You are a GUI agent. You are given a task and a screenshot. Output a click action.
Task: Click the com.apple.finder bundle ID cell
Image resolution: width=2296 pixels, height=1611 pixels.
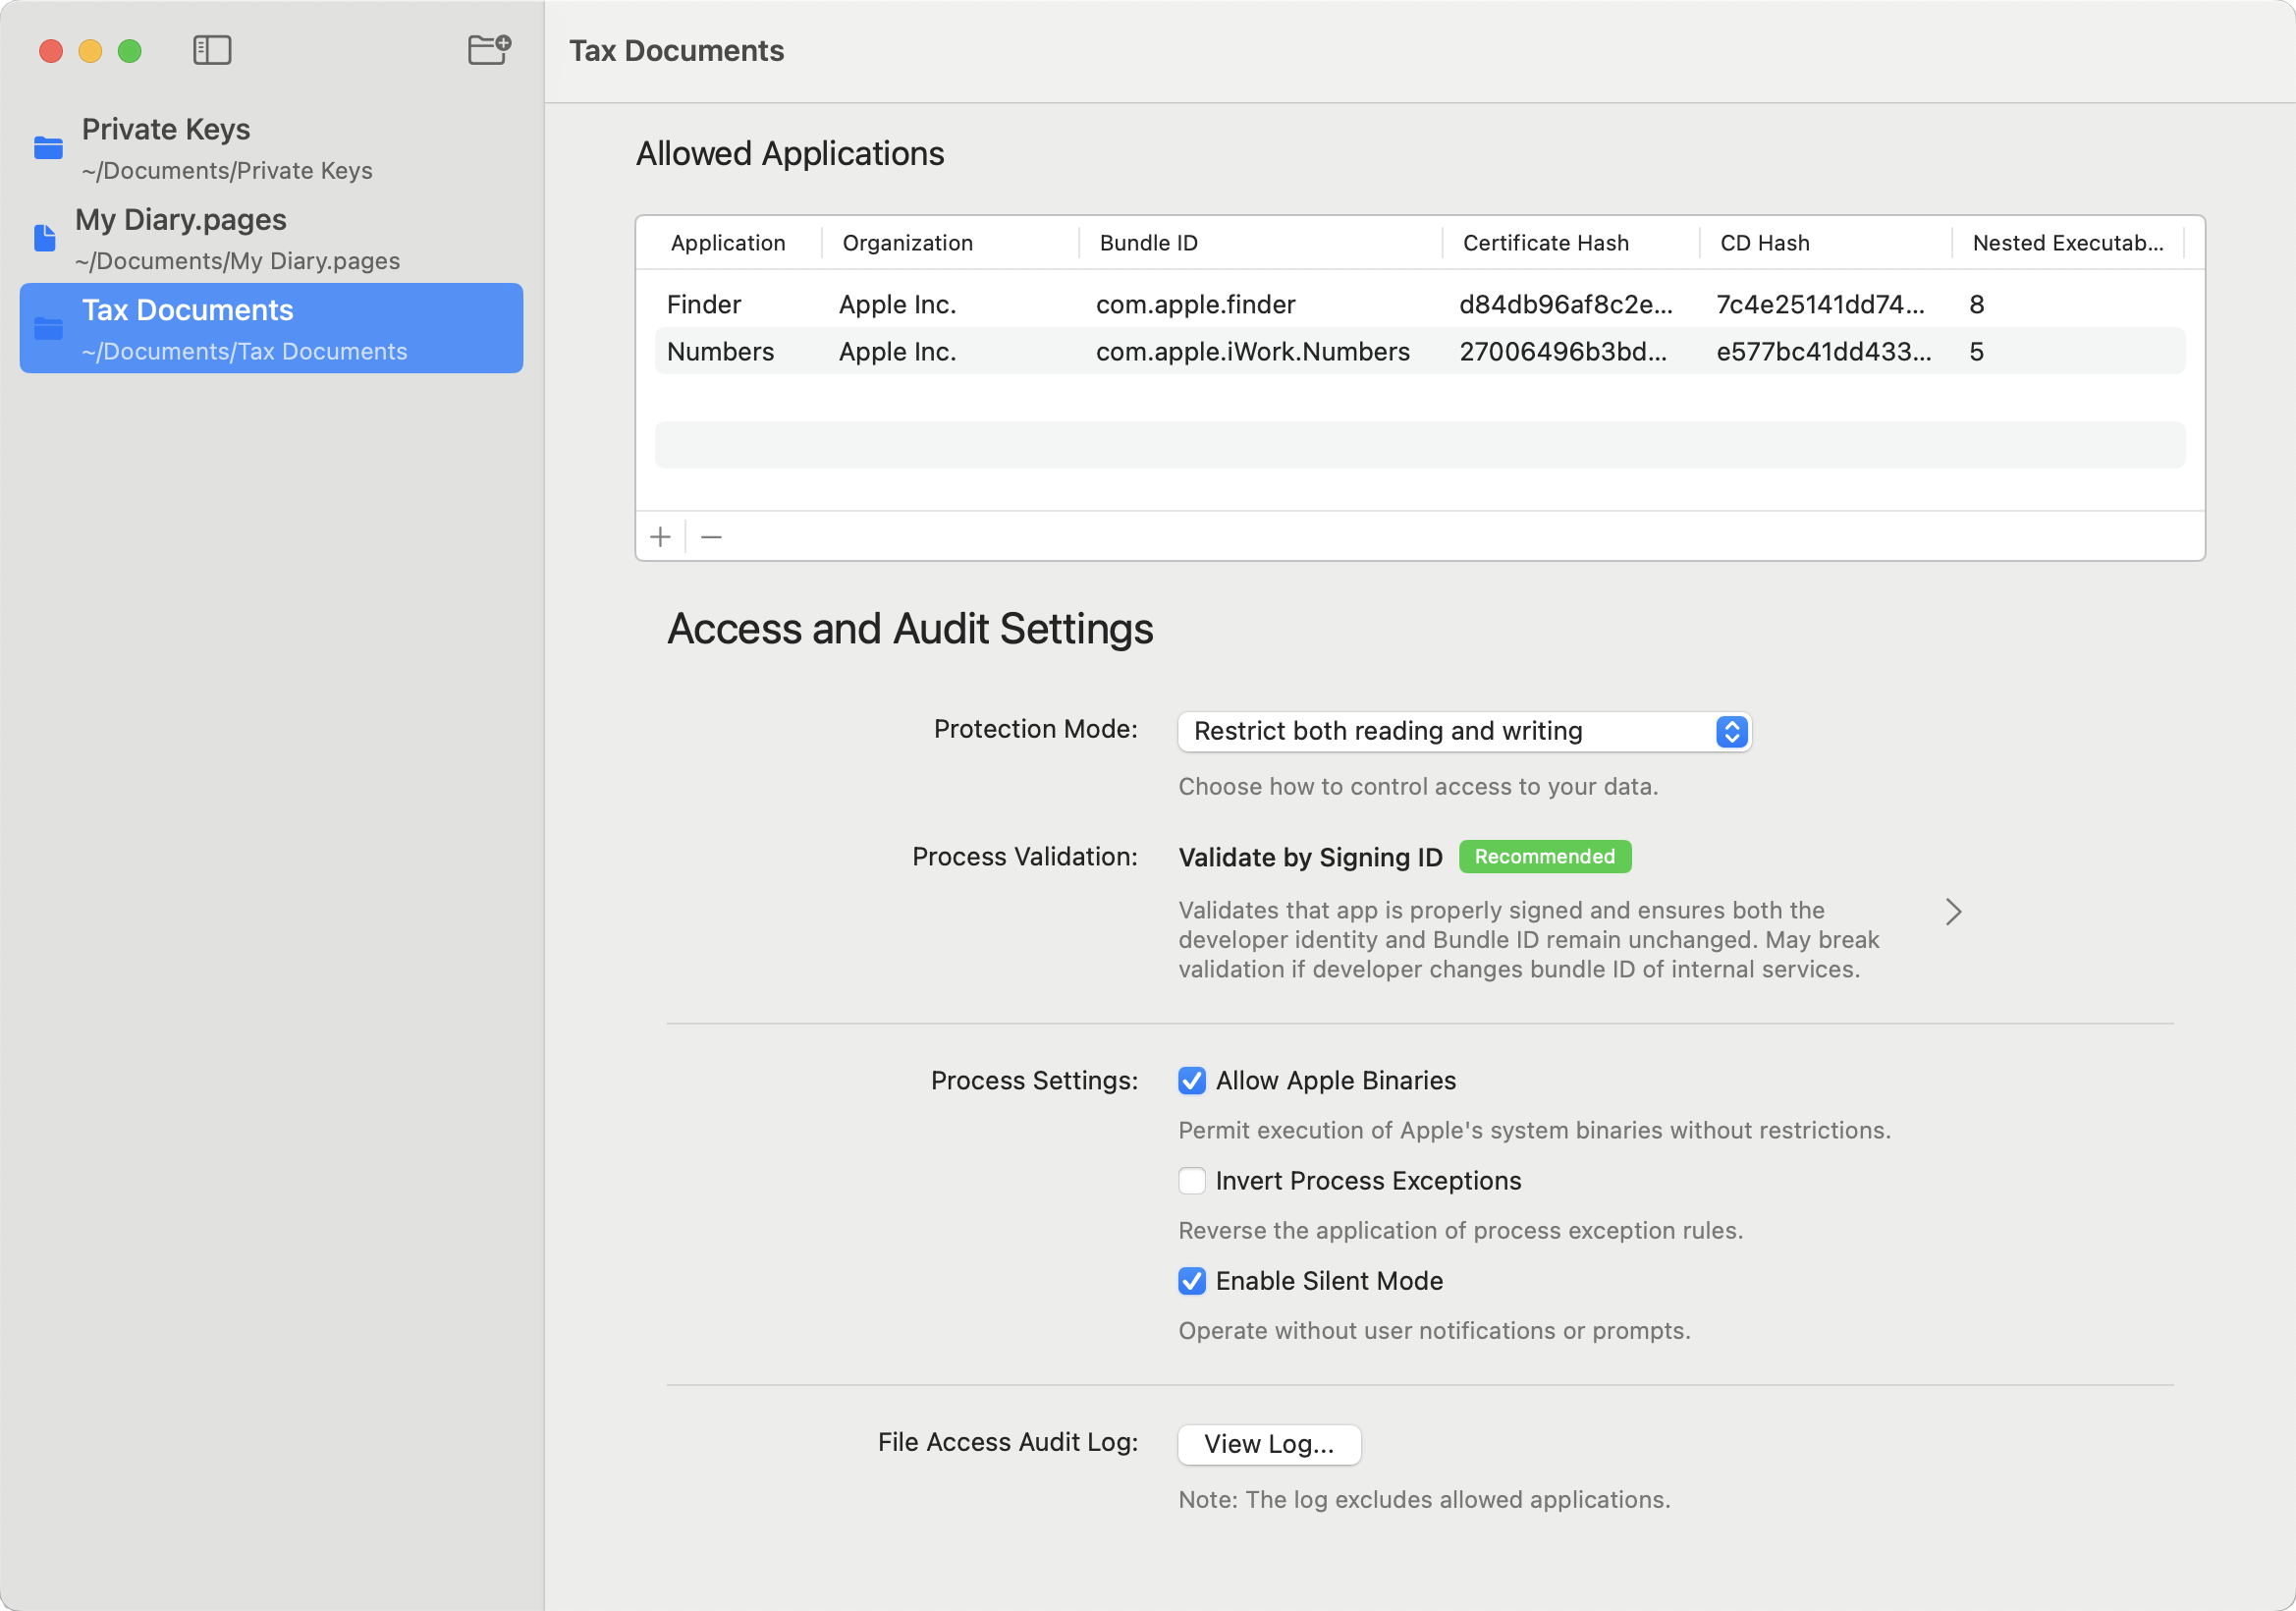pos(1195,304)
